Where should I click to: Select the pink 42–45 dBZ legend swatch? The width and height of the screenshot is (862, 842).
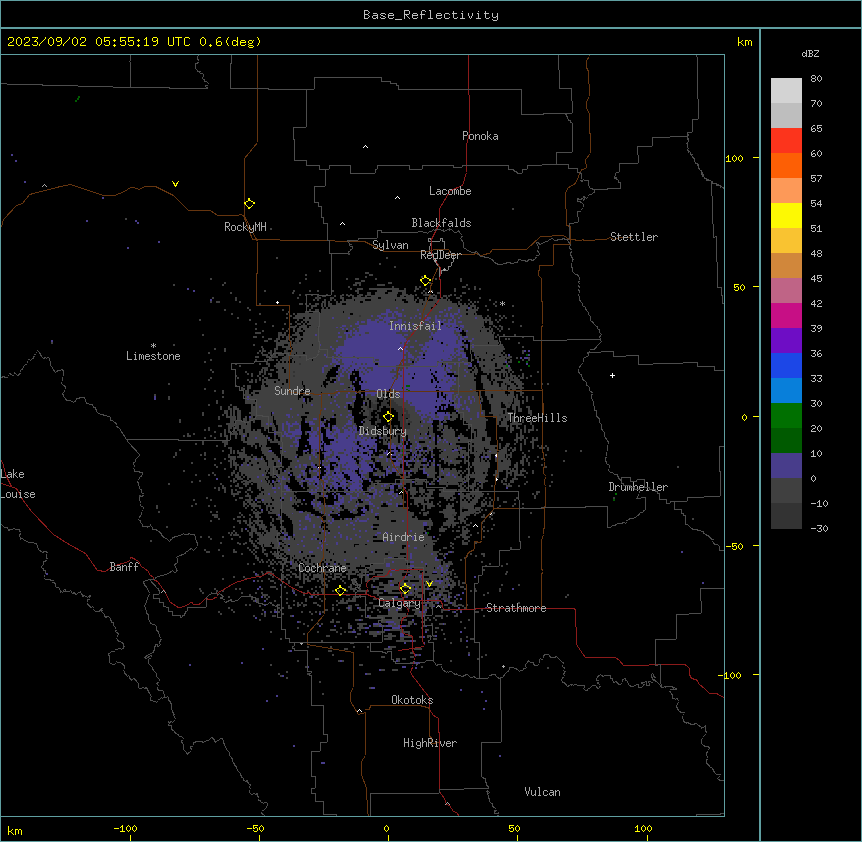pyautogui.click(x=786, y=291)
